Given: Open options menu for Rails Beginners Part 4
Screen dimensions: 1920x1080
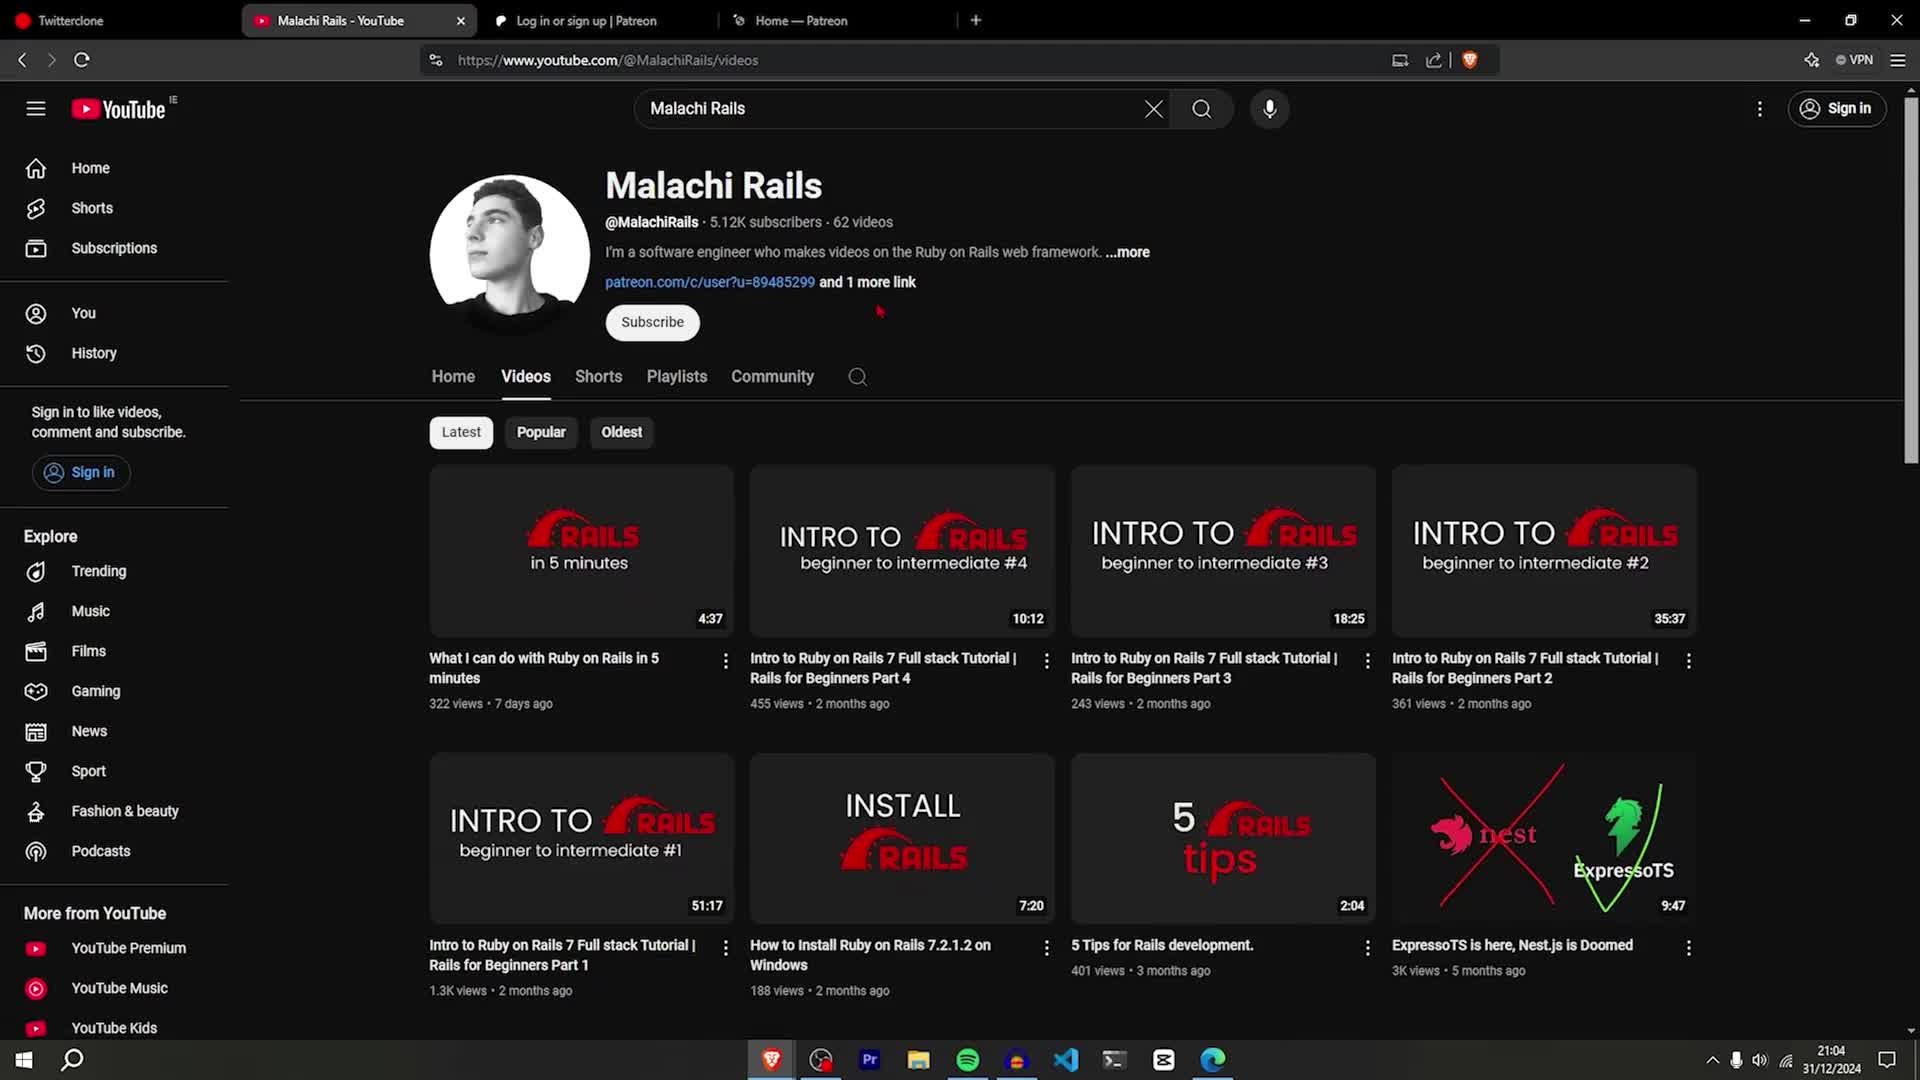Looking at the screenshot, I should click(1047, 661).
